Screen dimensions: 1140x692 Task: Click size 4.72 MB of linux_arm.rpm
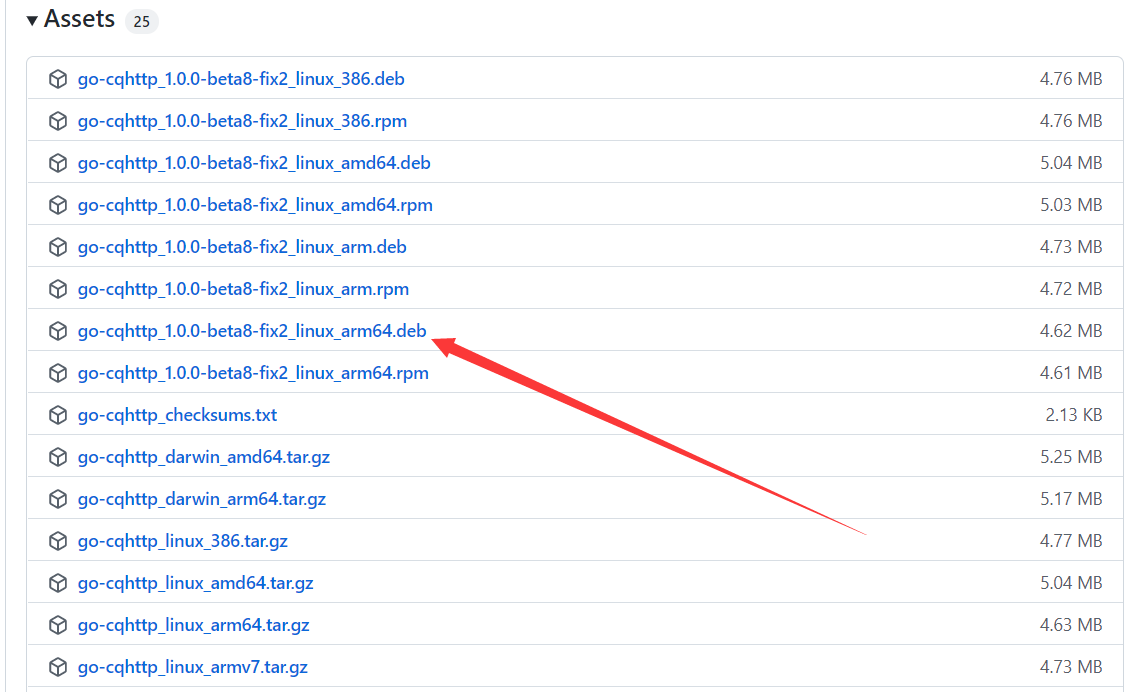(x=1071, y=289)
